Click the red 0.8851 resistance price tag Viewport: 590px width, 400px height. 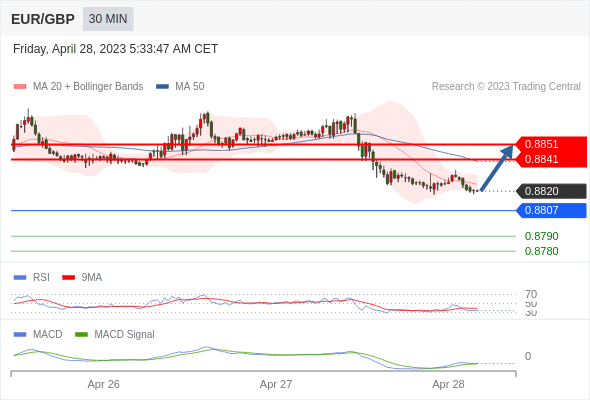click(x=551, y=144)
